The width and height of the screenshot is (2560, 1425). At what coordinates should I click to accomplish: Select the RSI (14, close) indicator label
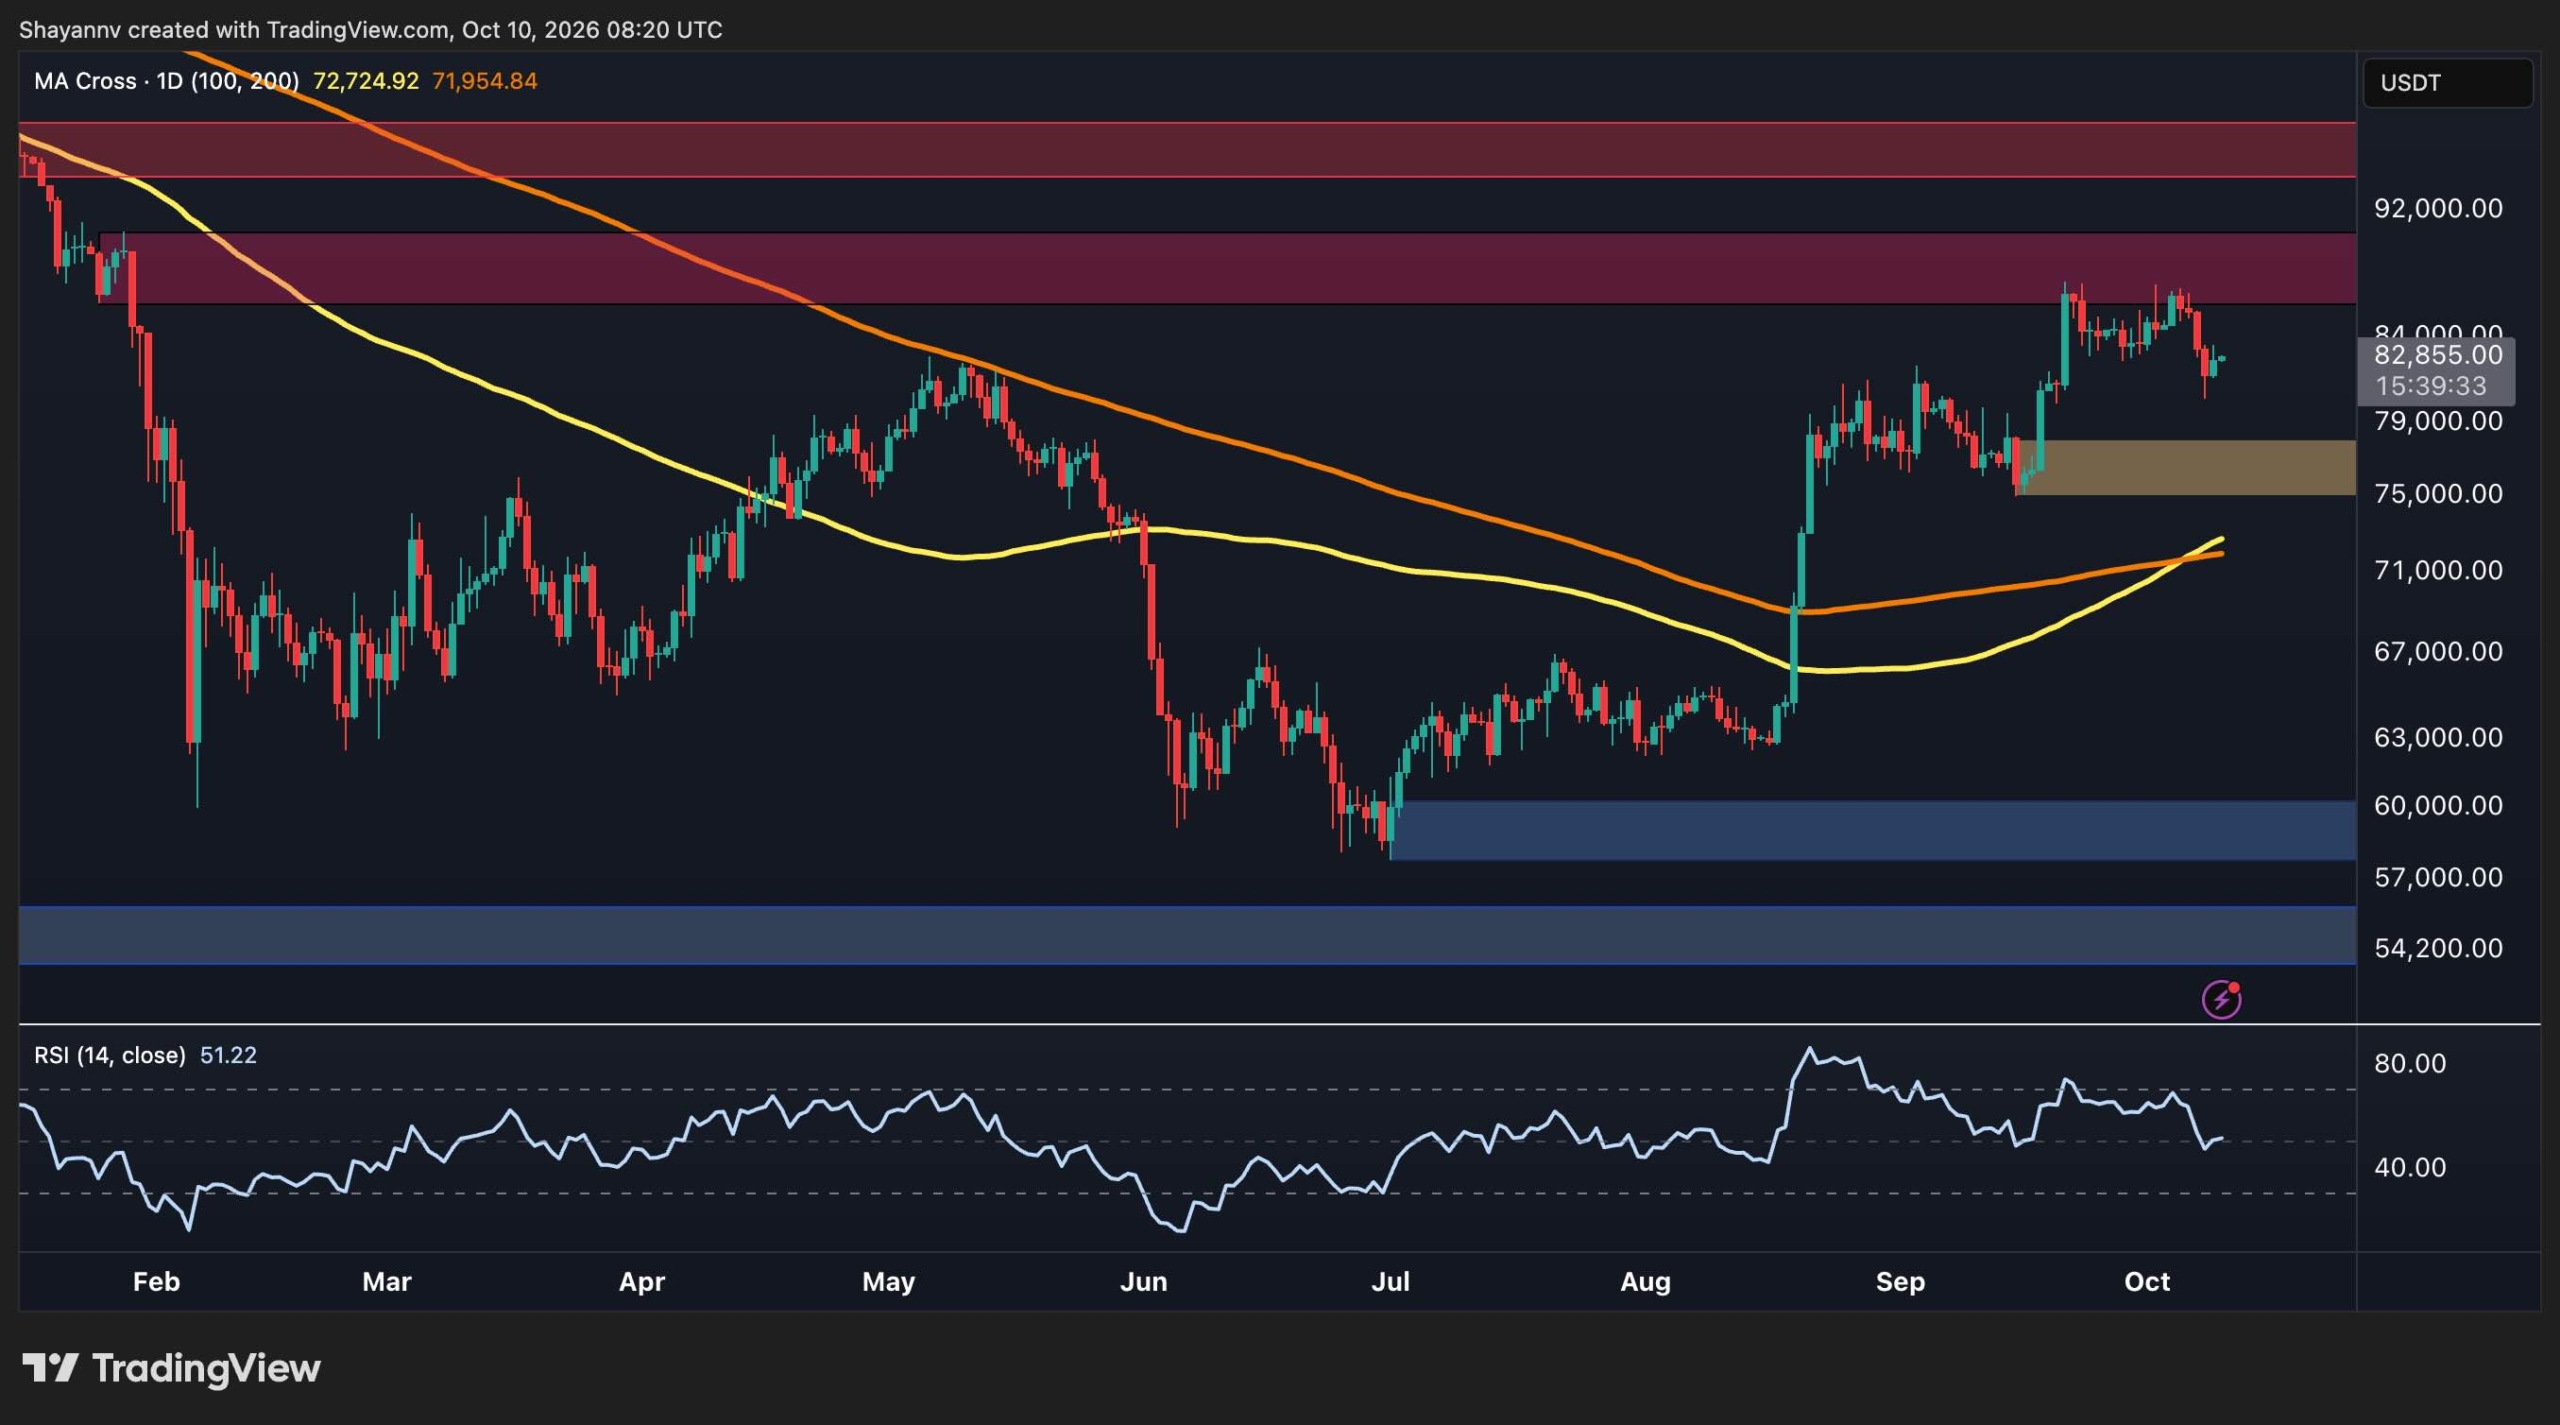click(x=110, y=1055)
